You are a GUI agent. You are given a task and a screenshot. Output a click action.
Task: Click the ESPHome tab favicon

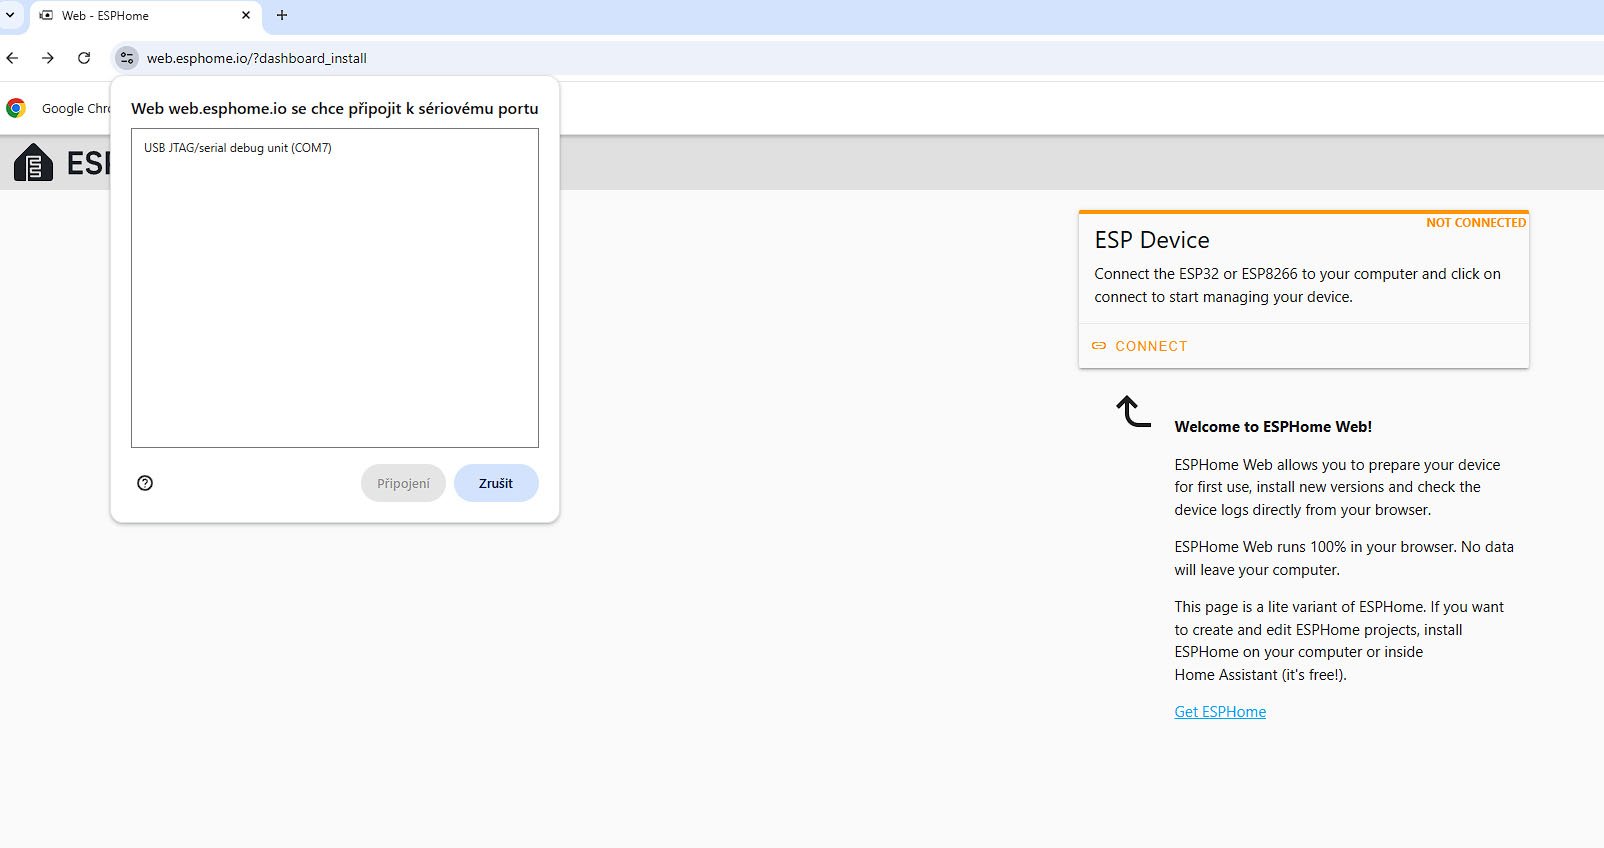(46, 15)
